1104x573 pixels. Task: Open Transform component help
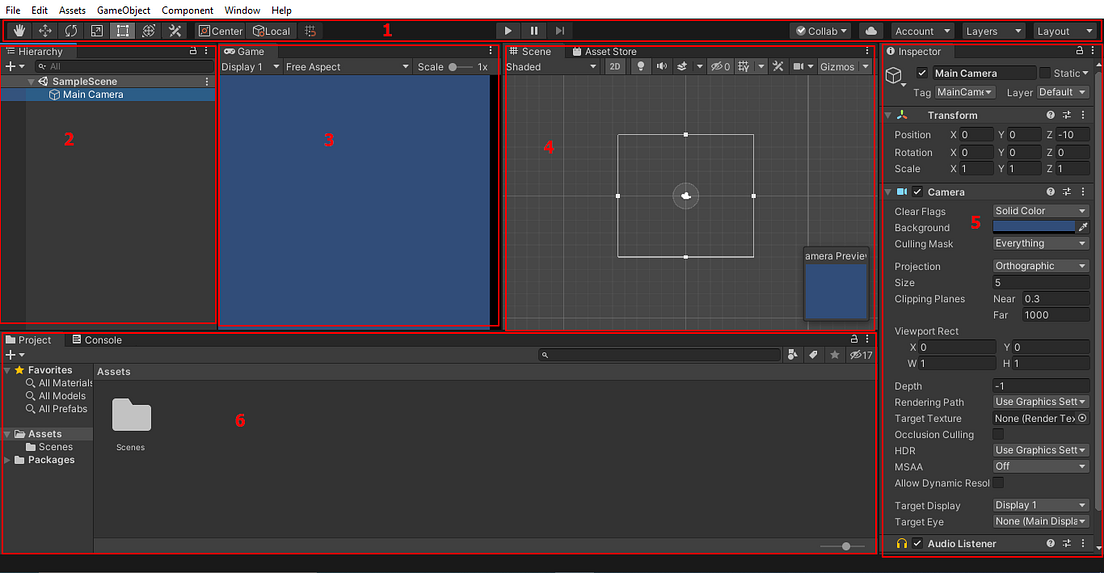pos(1050,115)
